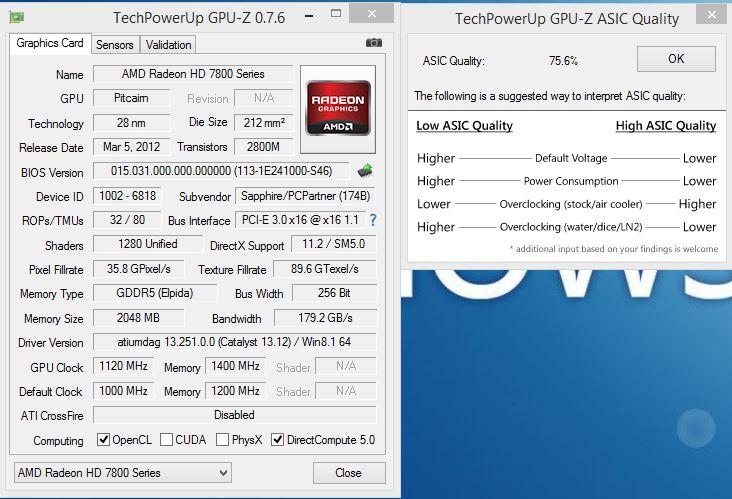Click the screenshot camera icon
Viewport: 732px width, 499px height.
pyautogui.click(x=373, y=43)
